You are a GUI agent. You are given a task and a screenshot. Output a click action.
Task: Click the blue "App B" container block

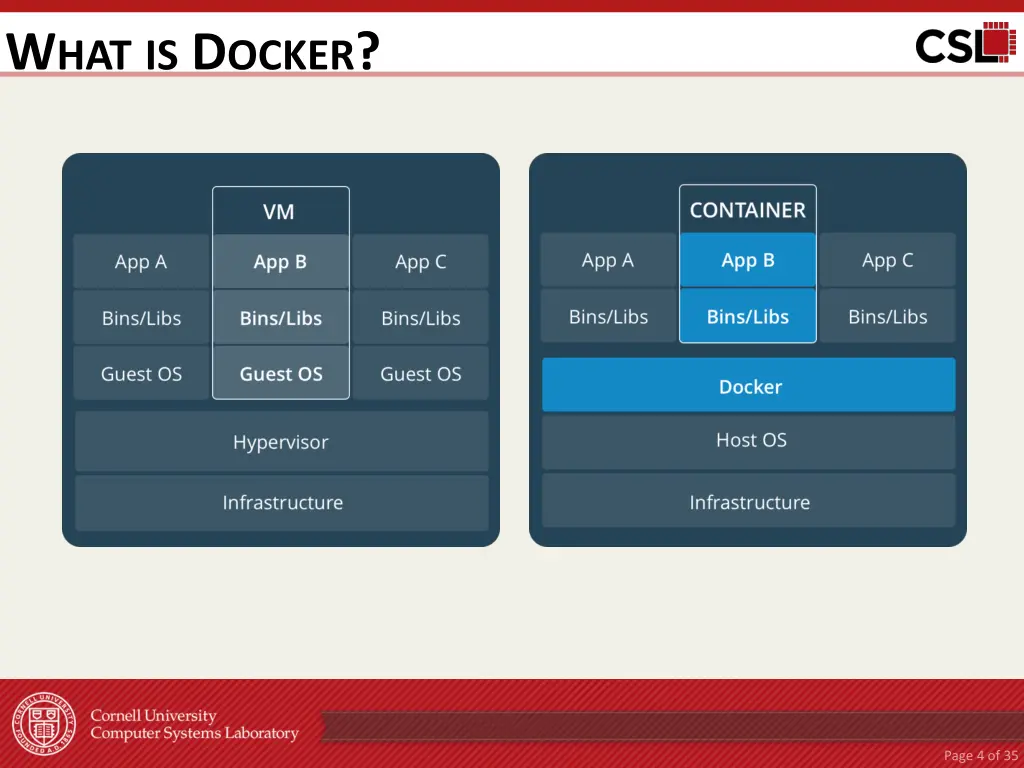[748, 260]
